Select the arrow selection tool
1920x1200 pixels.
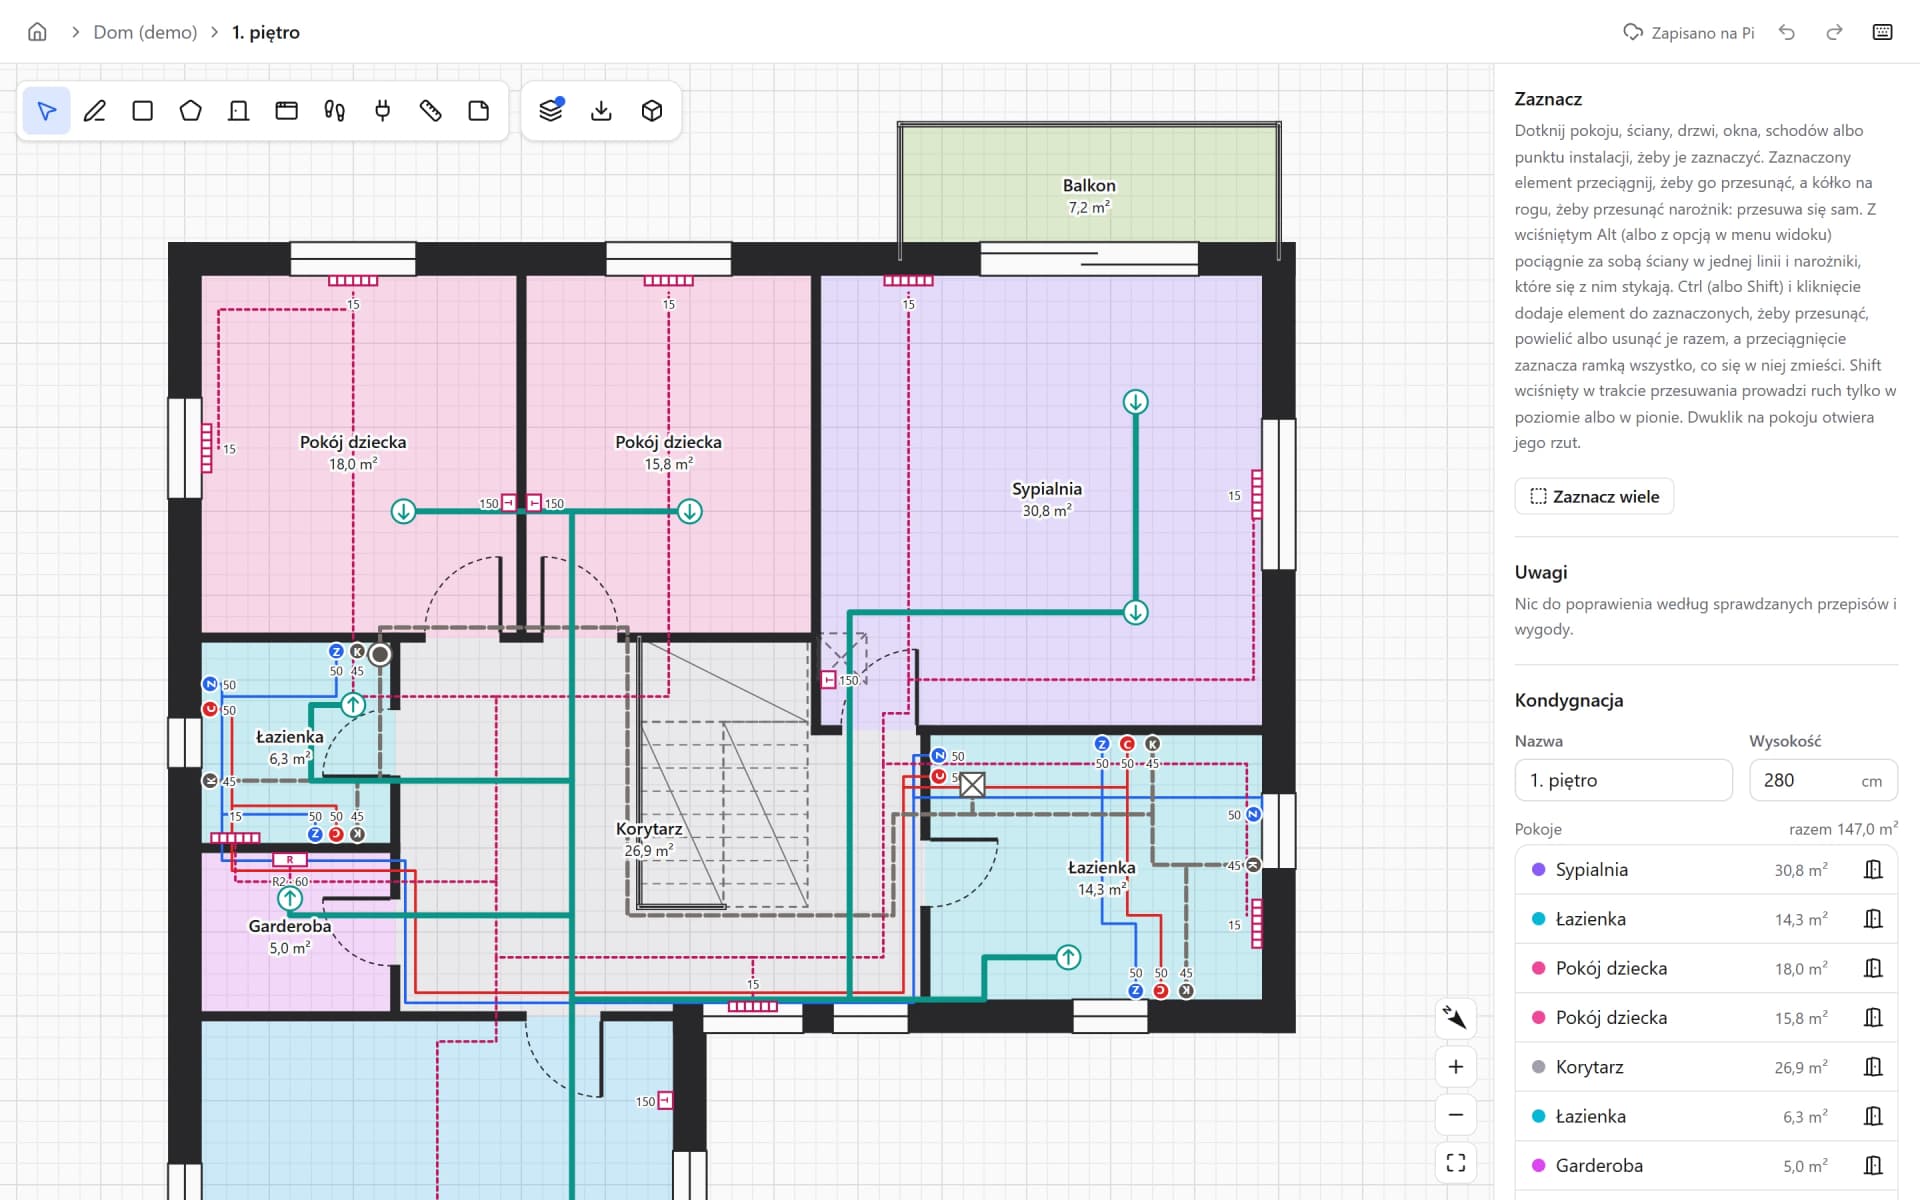47,111
